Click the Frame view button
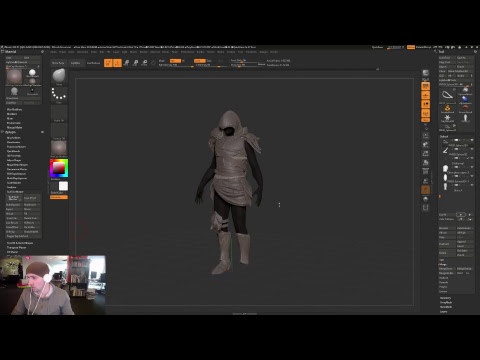Image resolution: width=480 pixels, height=360 pixels. tap(426, 135)
